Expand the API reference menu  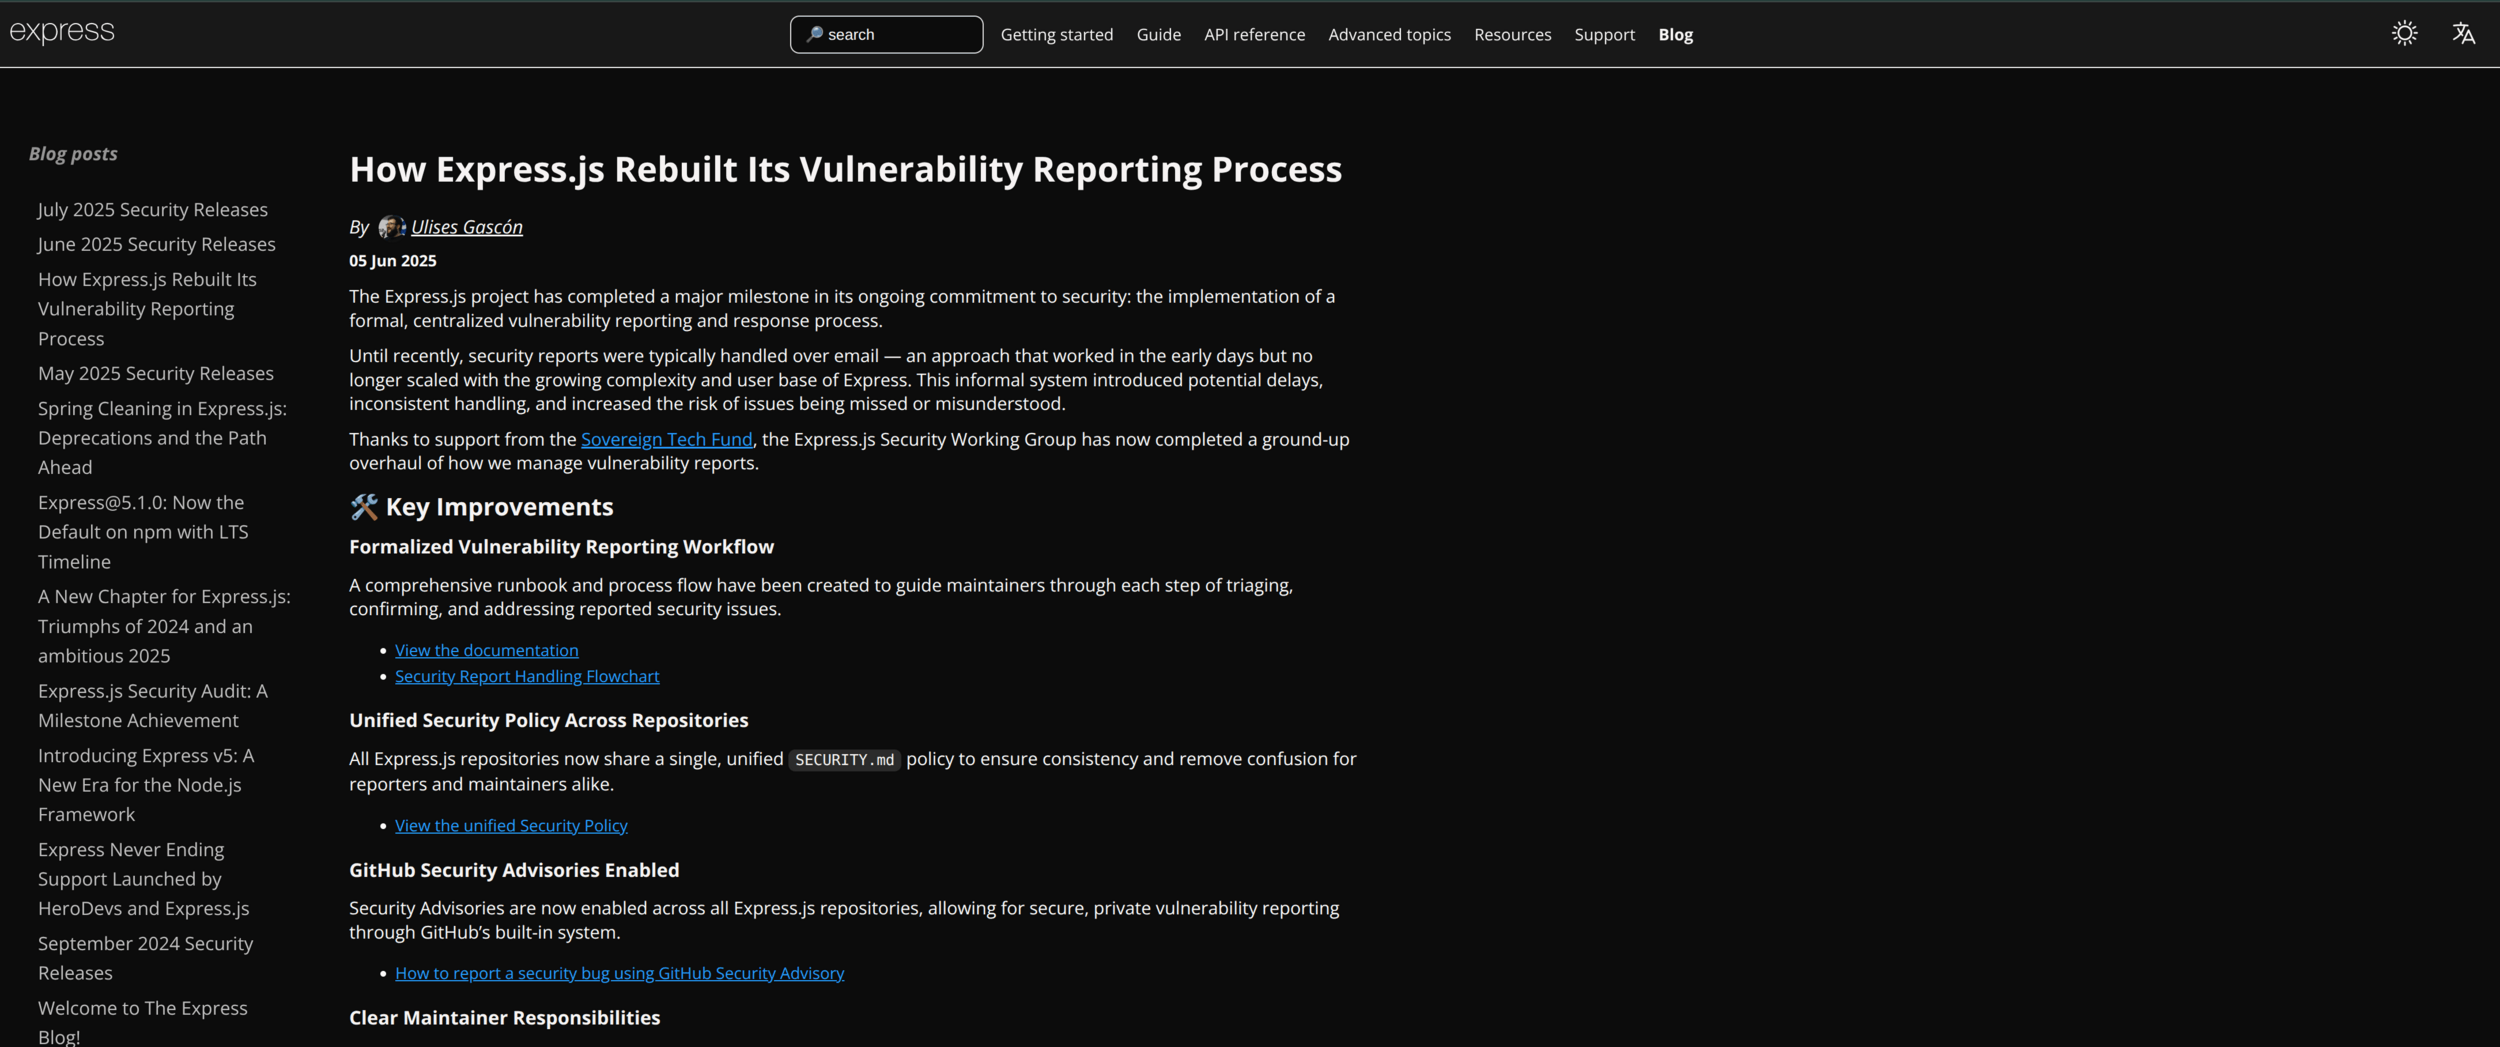point(1254,34)
